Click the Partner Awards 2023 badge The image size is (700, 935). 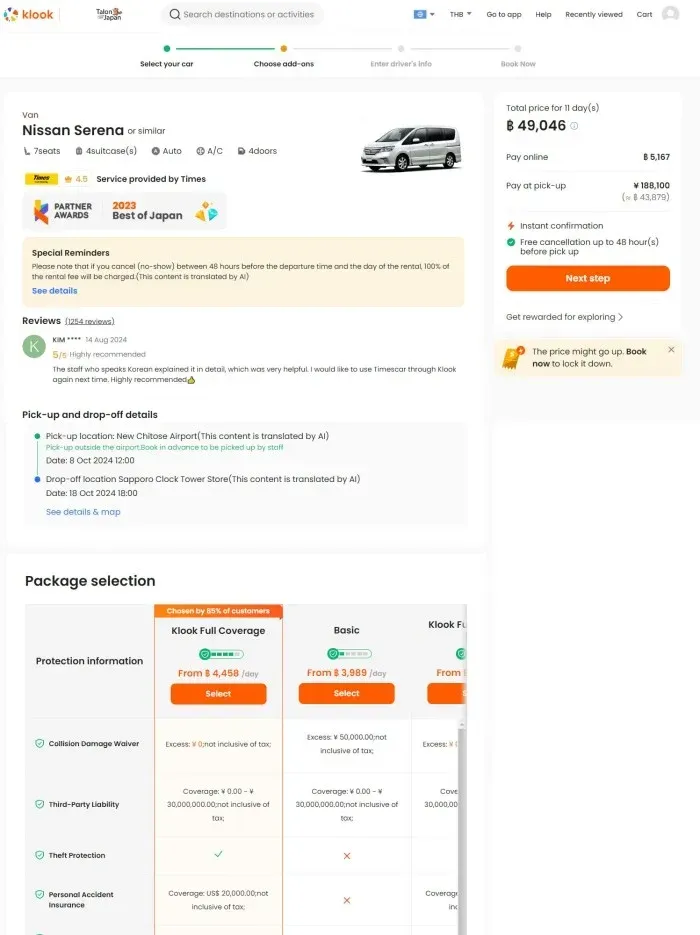coord(125,211)
